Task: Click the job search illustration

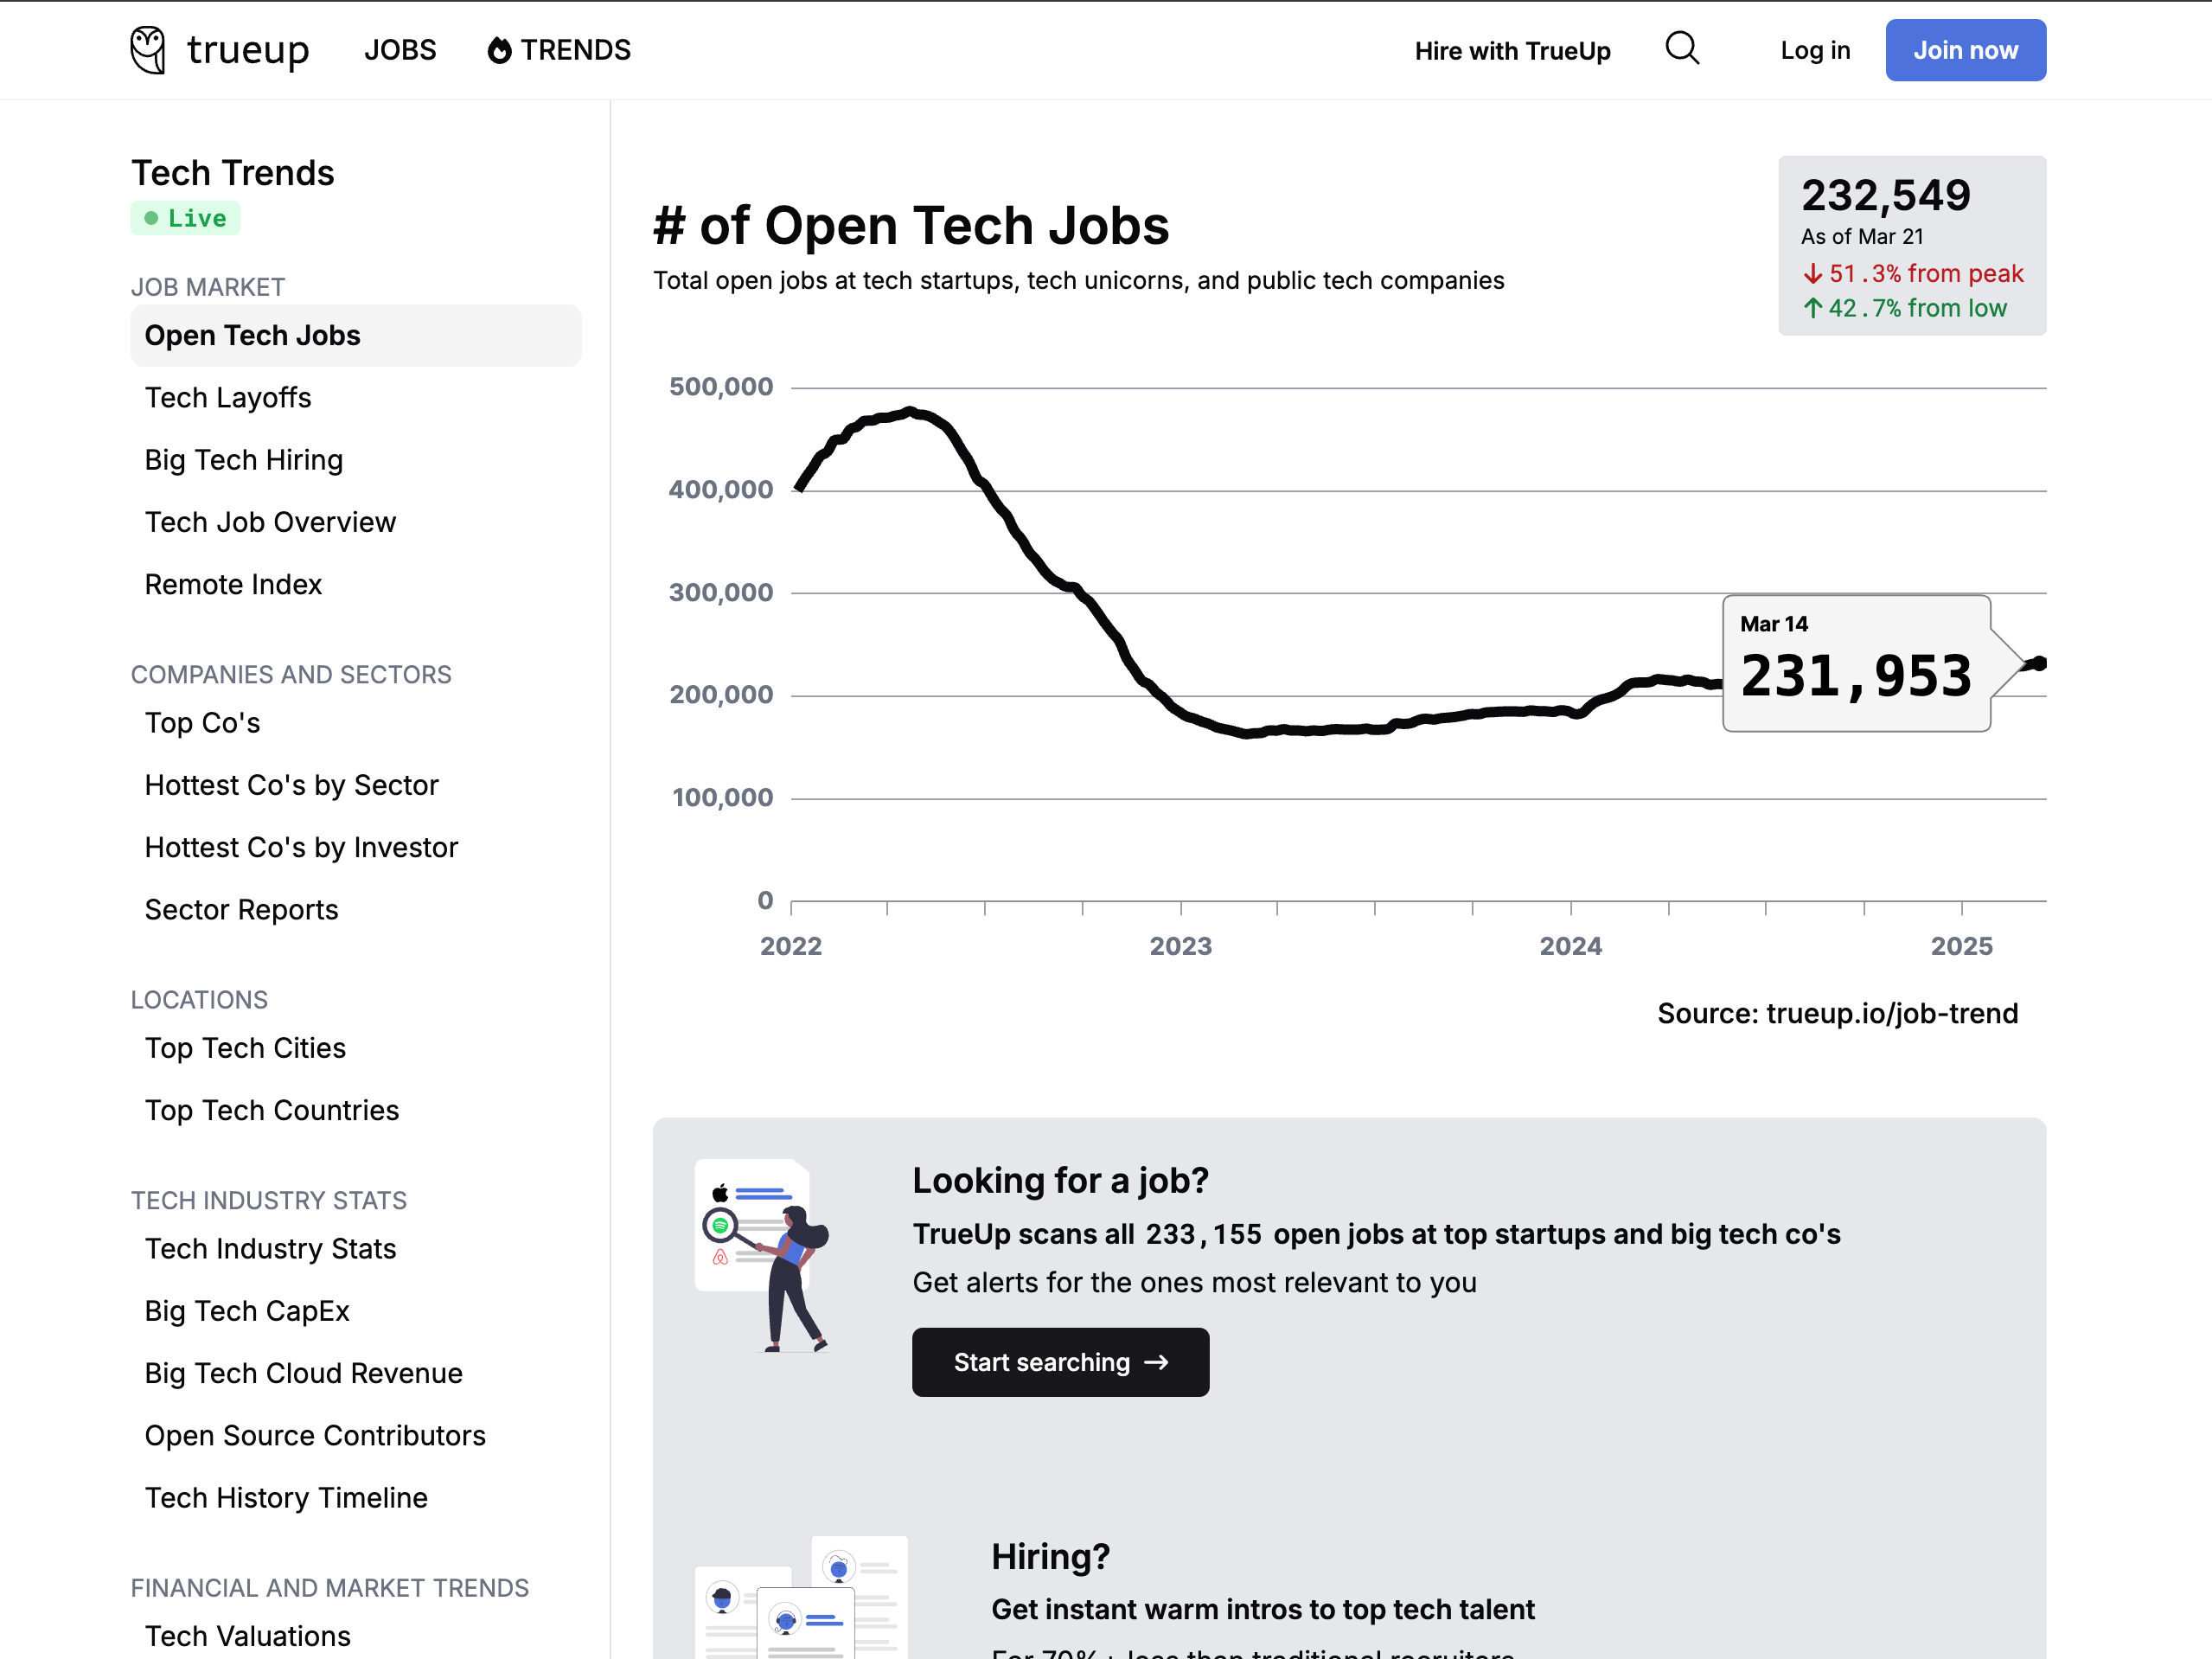Action: click(x=763, y=1256)
